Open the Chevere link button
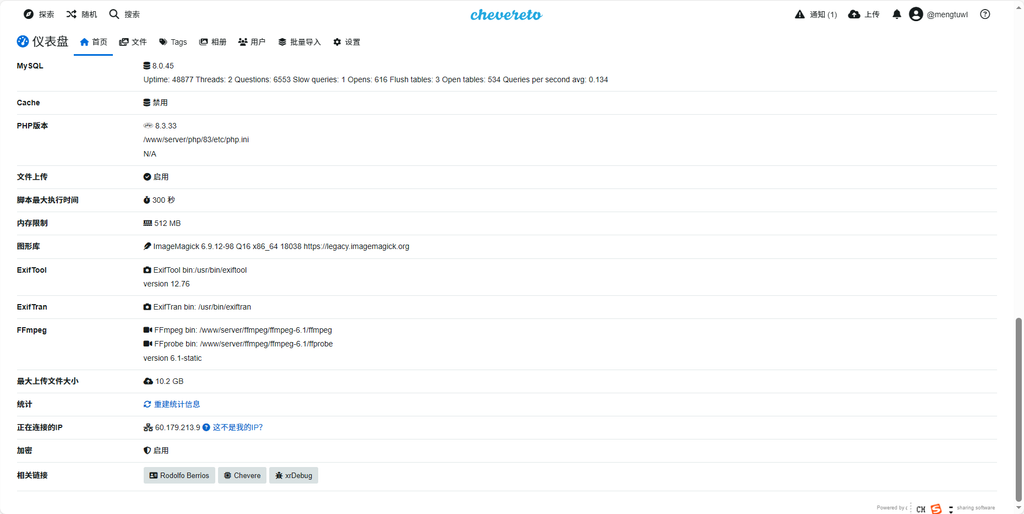 (242, 475)
